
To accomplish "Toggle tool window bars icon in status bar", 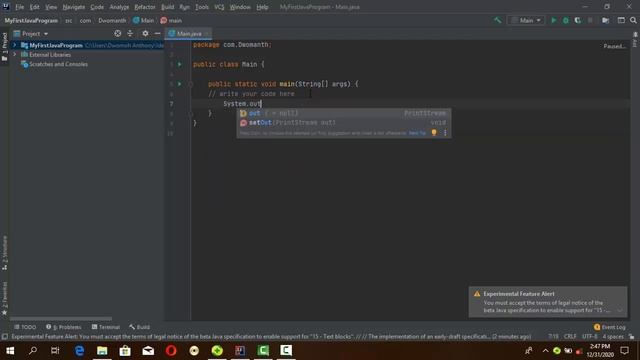I will [x=4, y=337].
